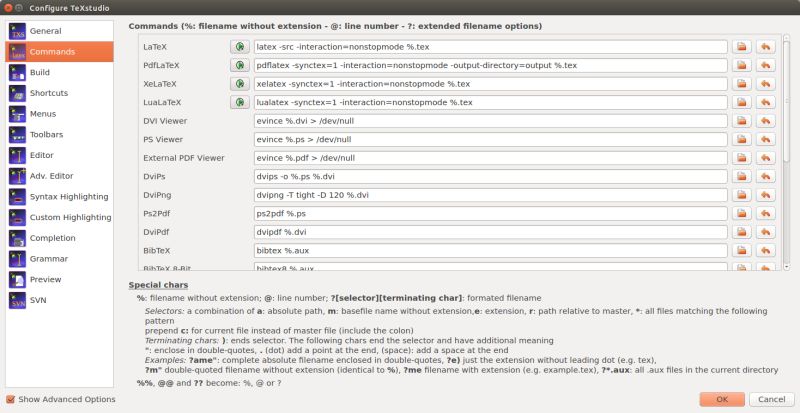
Task: Click the LuaLaTeX command input field
Action: [491, 102]
